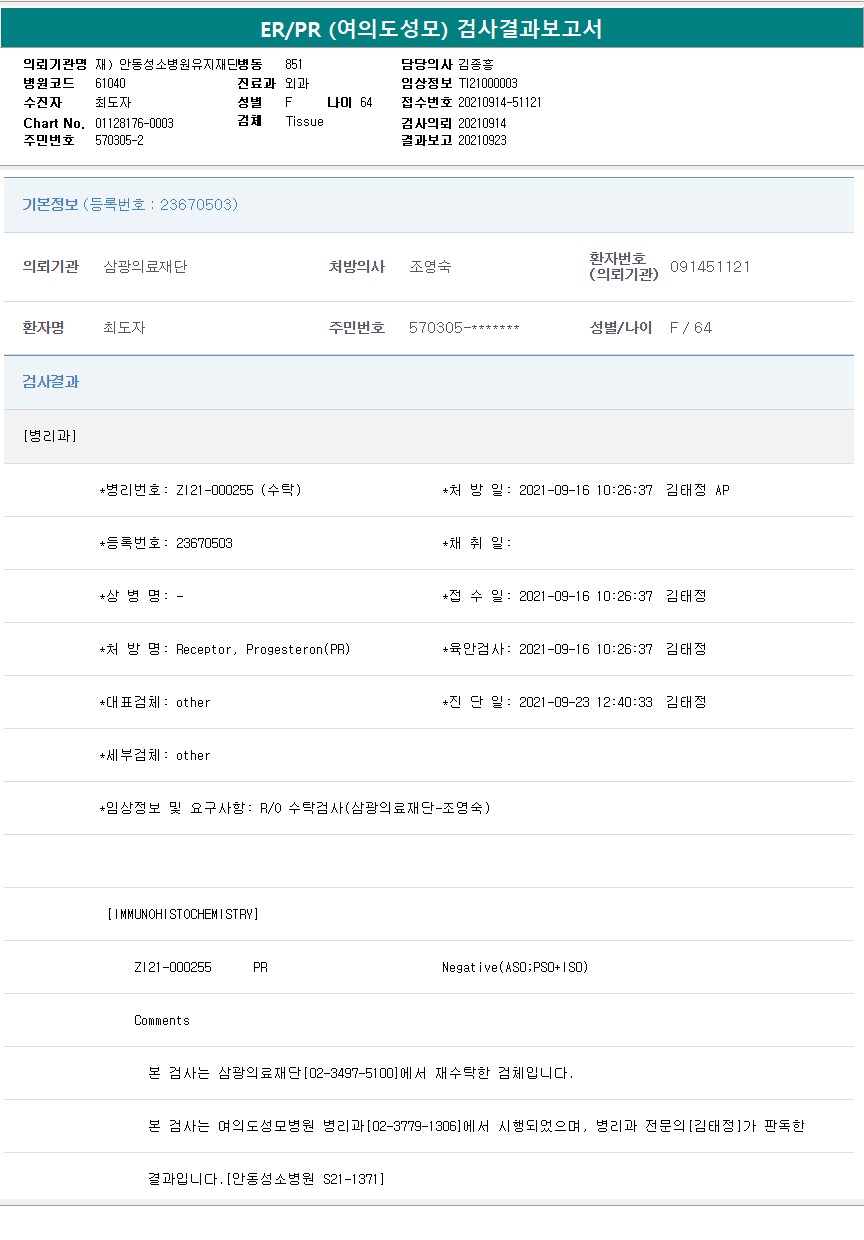Click the 안동성소병원 S21-1371 reference line
864x1240 pixels.
(x=266, y=1179)
